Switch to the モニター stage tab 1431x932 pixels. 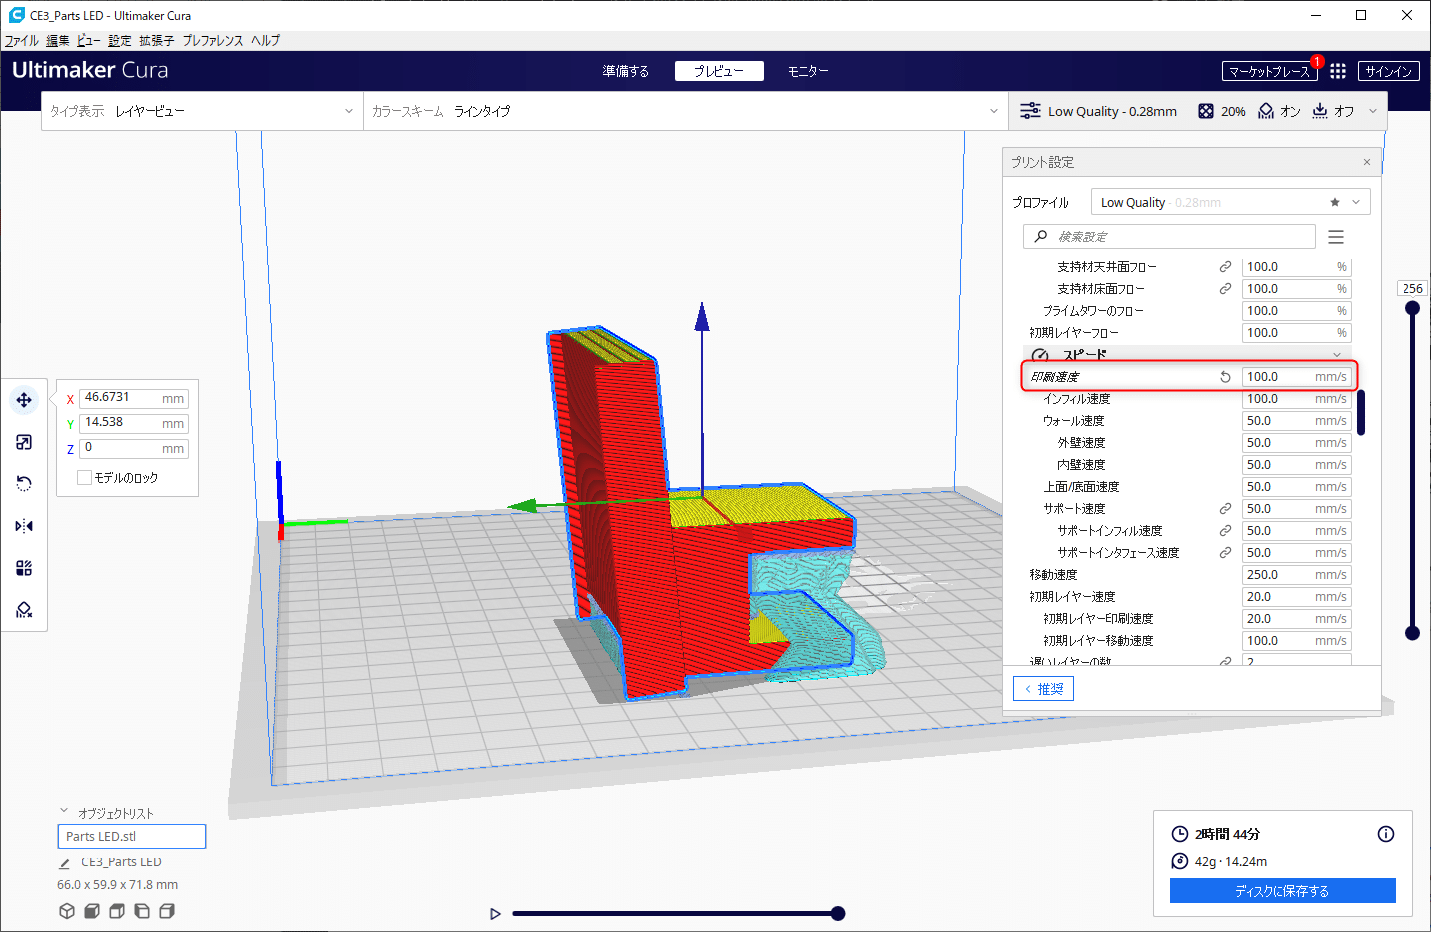[808, 71]
